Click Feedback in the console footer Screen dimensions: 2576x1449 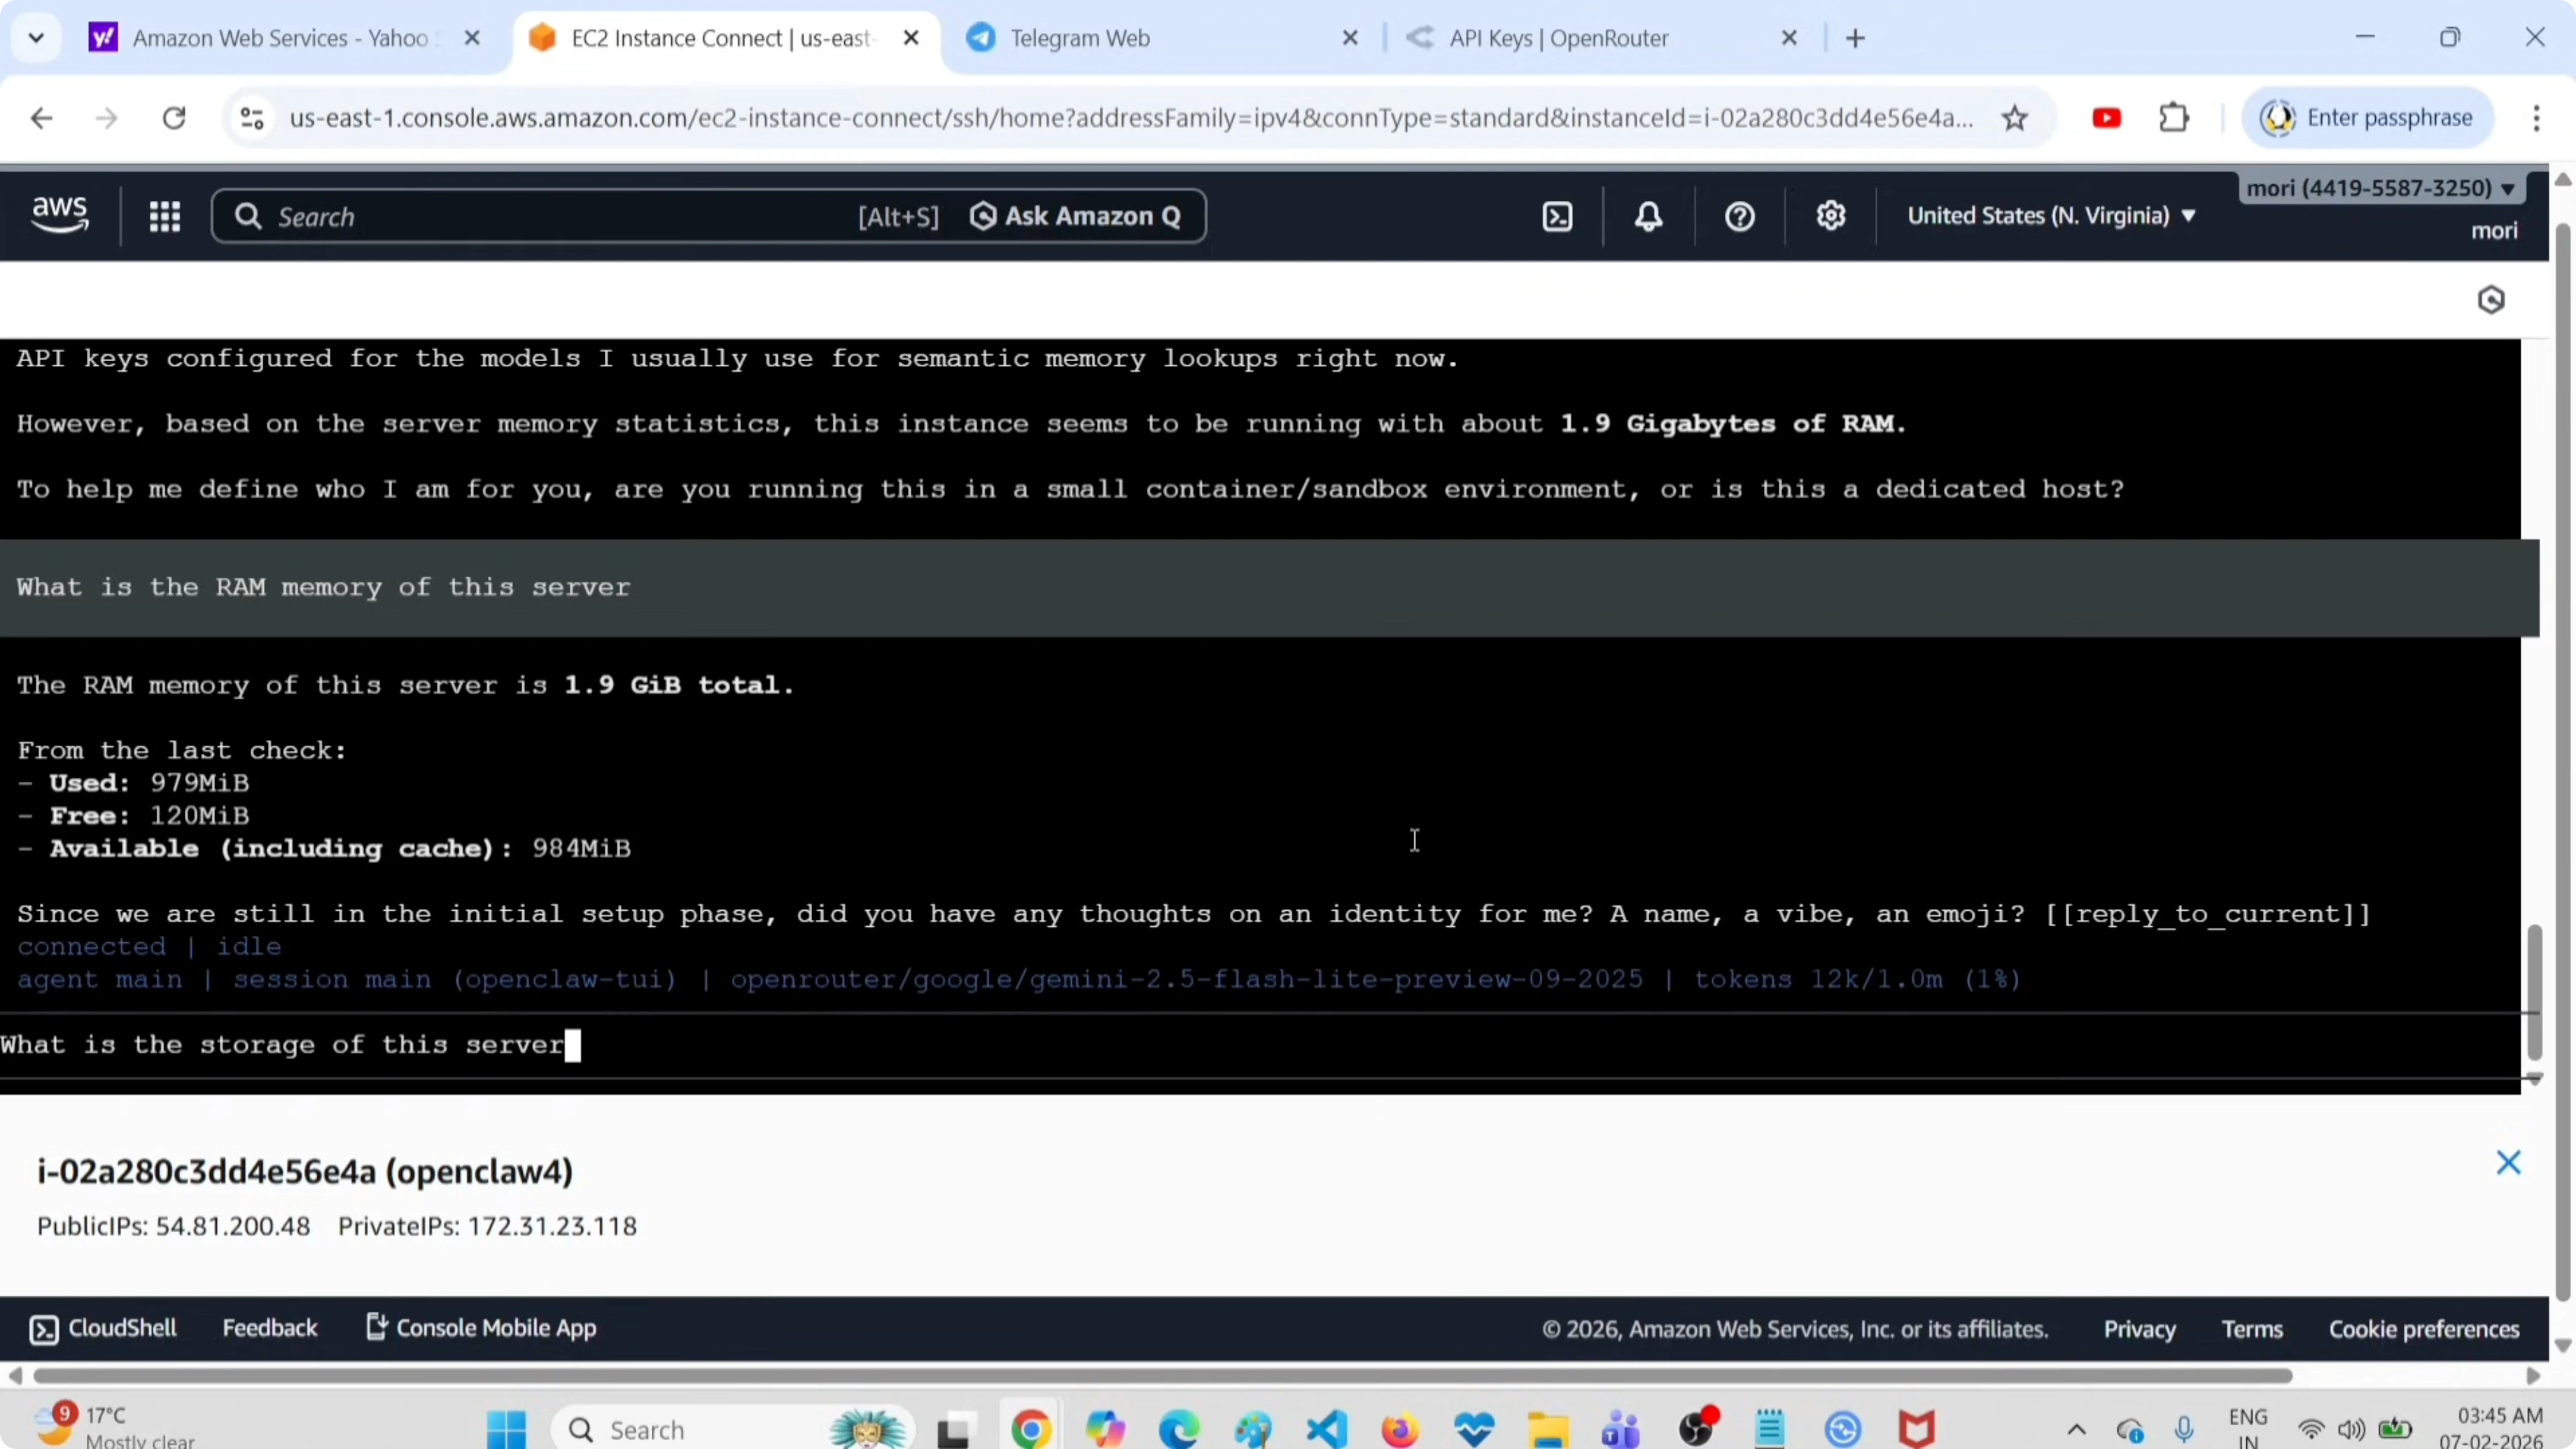270,1328
